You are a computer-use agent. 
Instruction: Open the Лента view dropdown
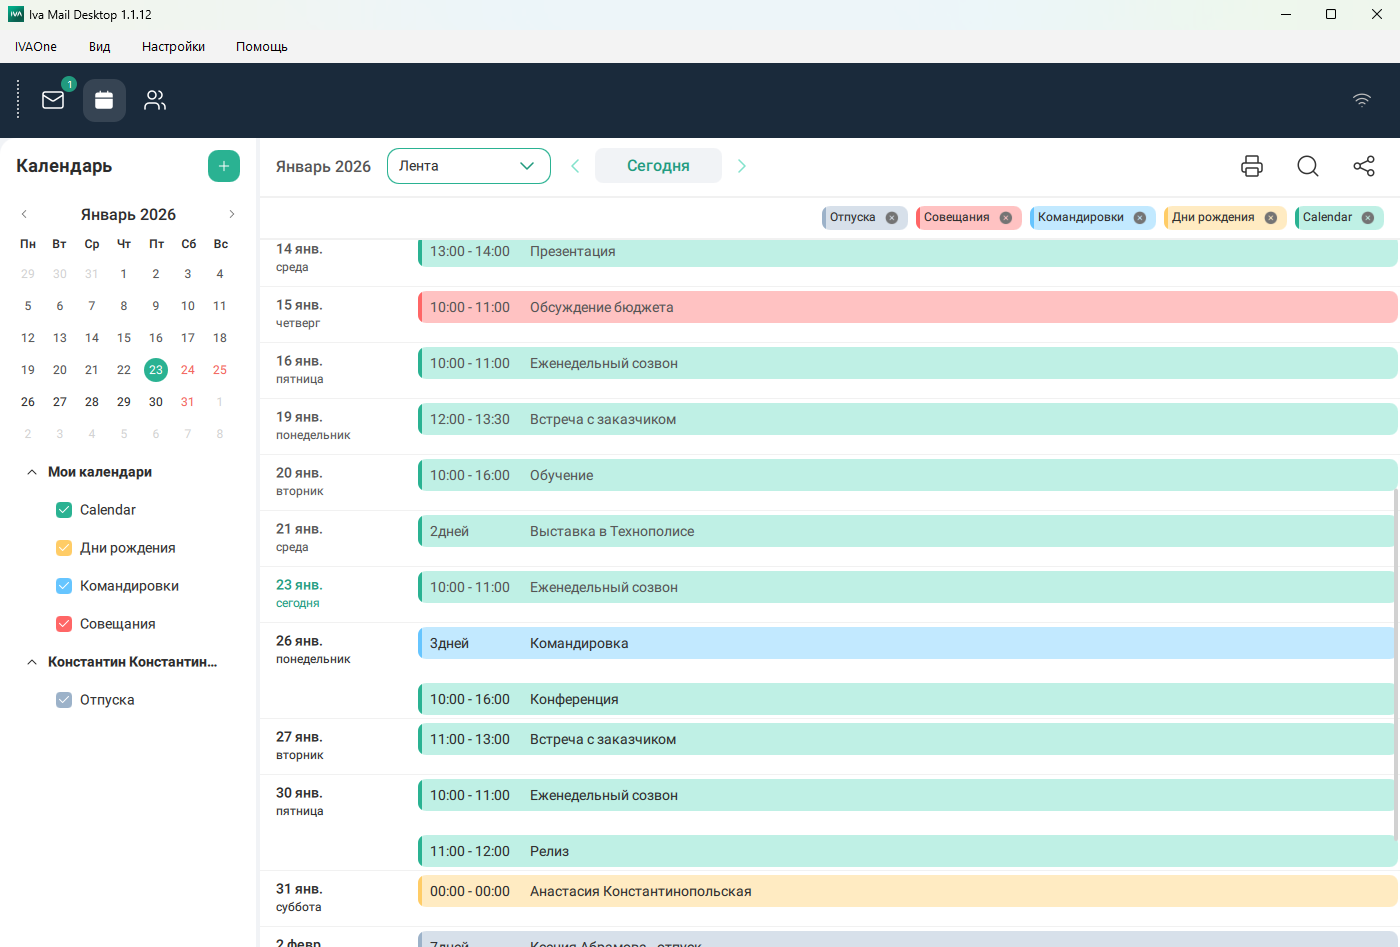(x=468, y=166)
